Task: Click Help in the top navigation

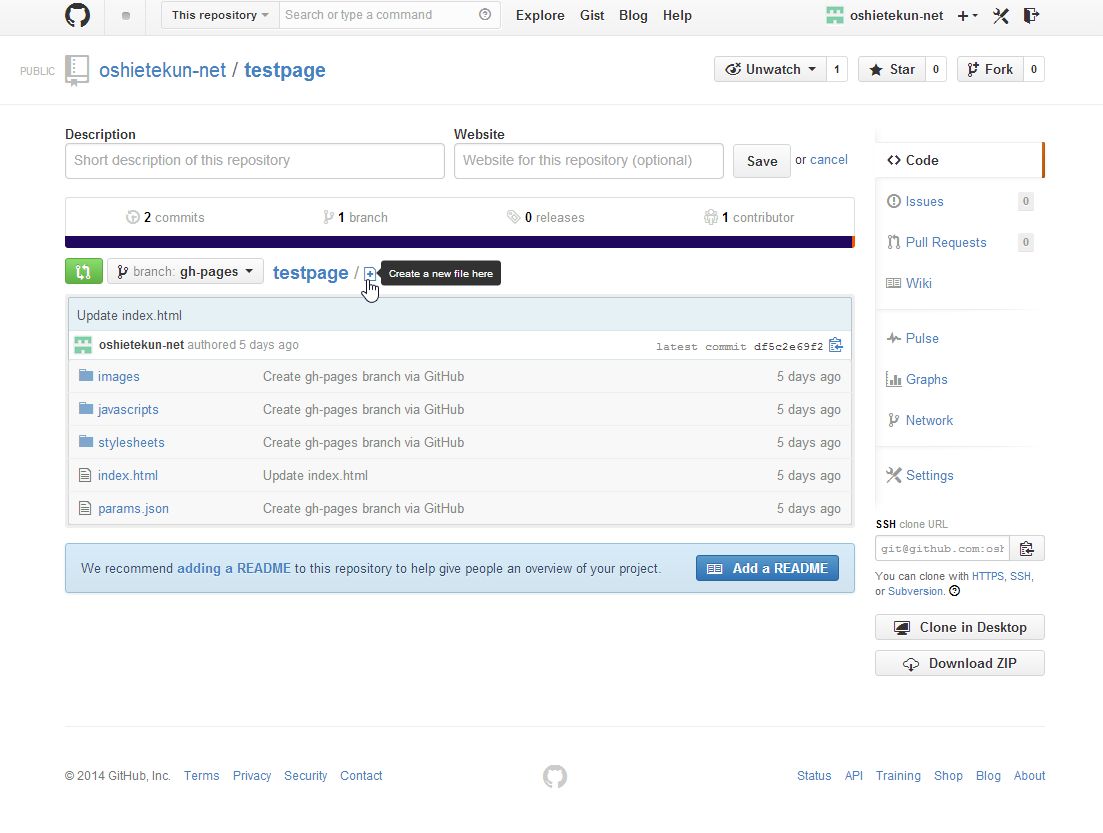Action: (677, 15)
